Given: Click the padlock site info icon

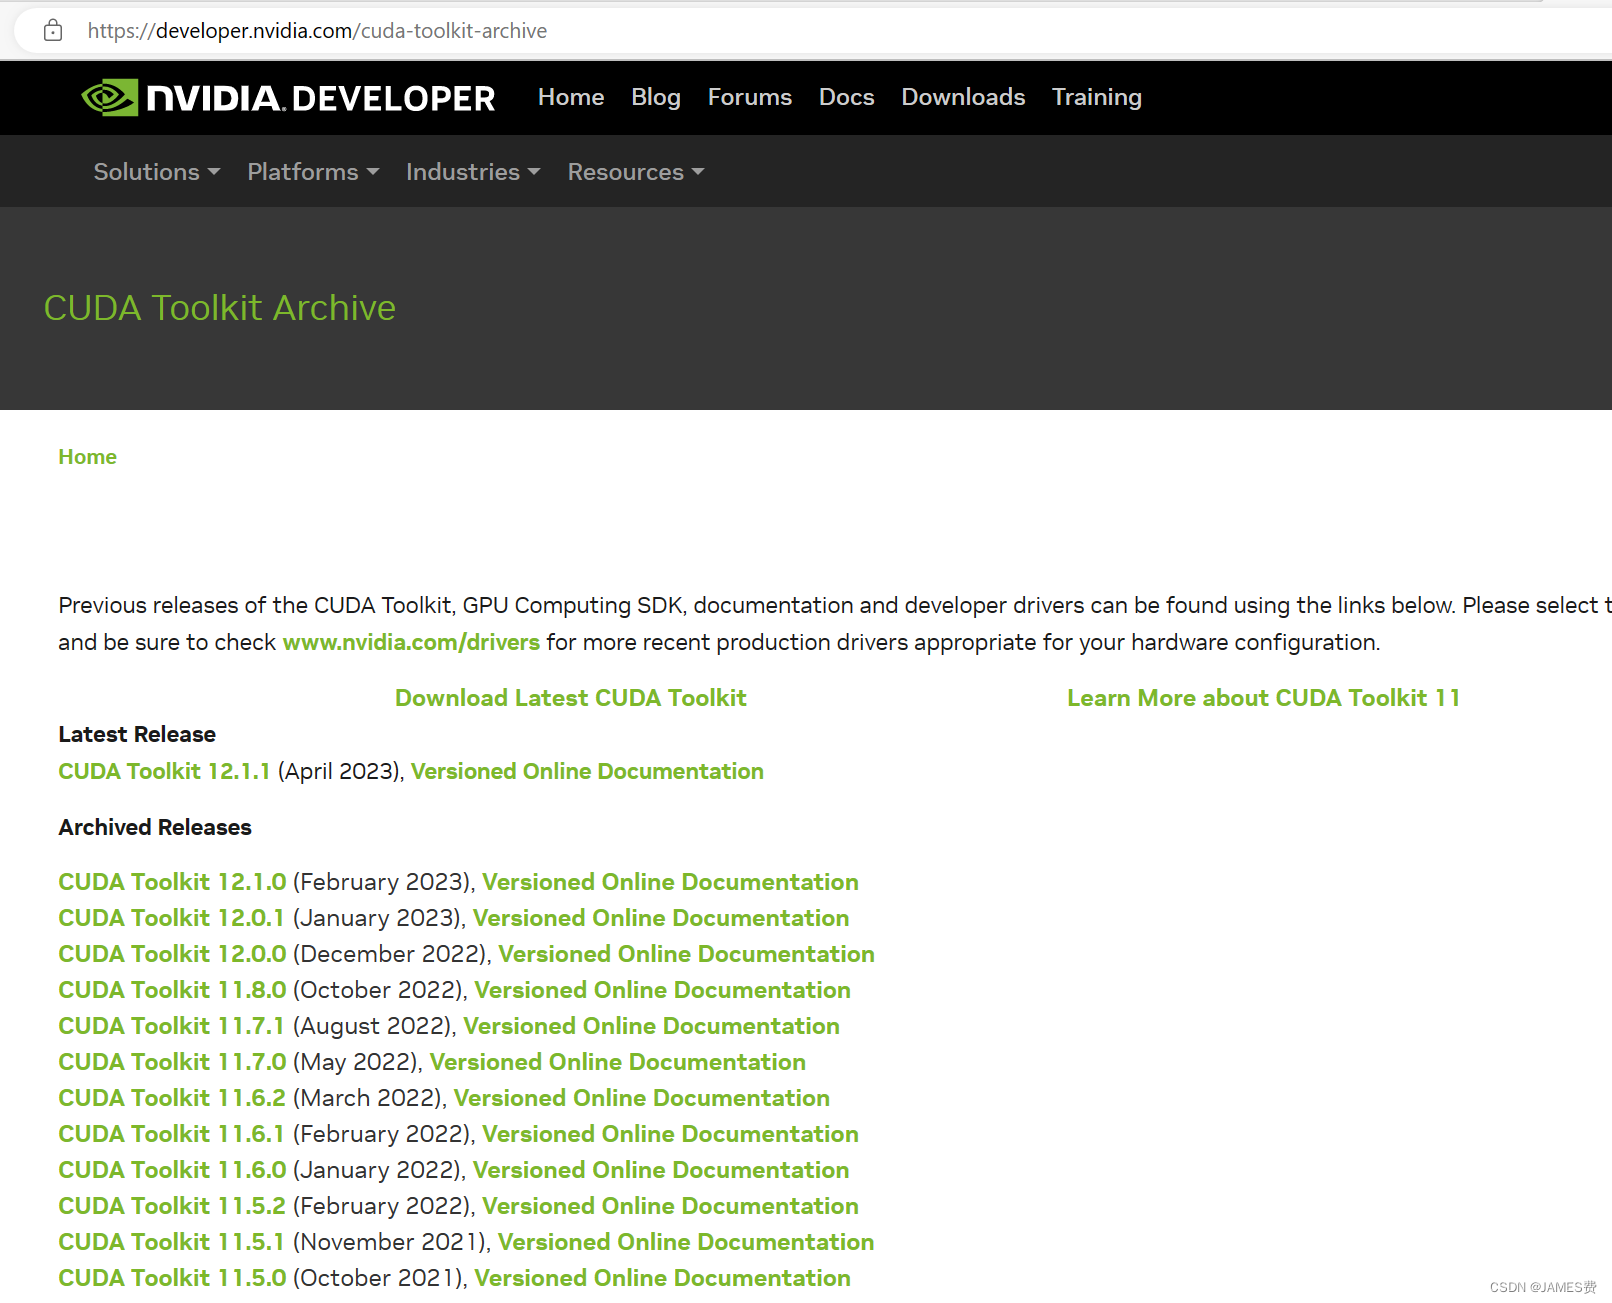Looking at the screenshot, I should click(53, 31).
